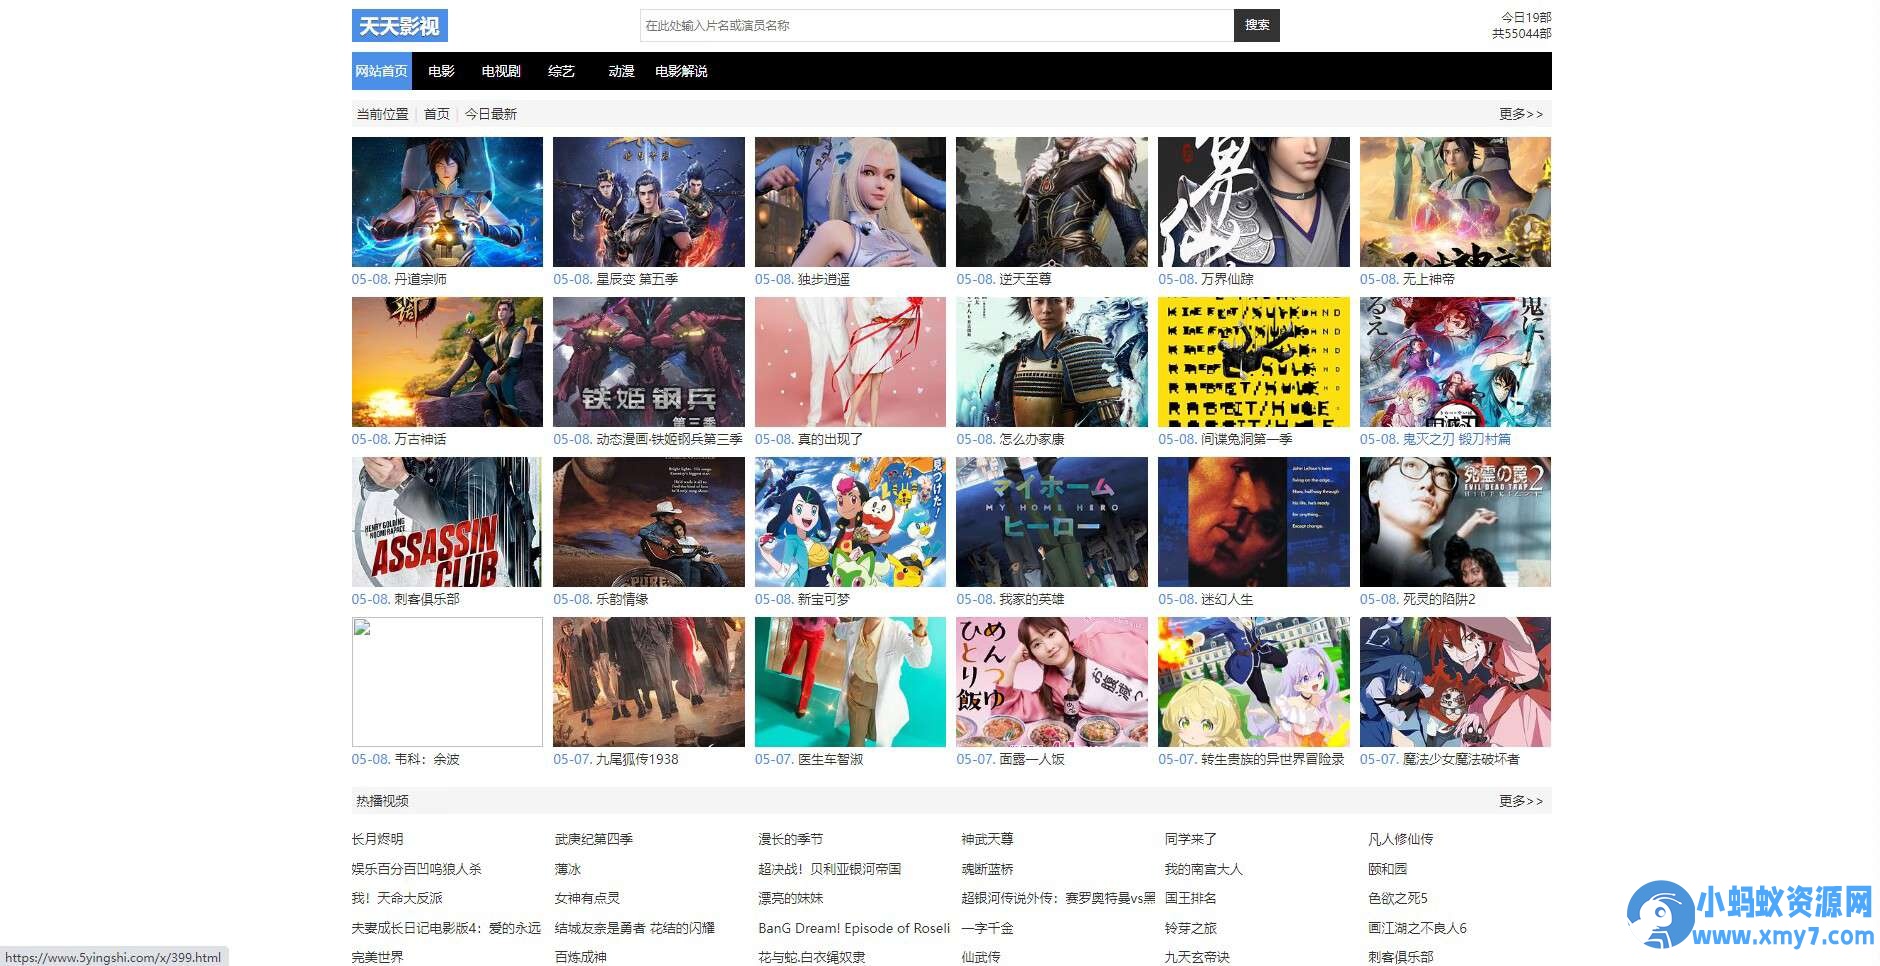Open the 间谍兔洞第一季 poster thumbnail

(1254, 362)
